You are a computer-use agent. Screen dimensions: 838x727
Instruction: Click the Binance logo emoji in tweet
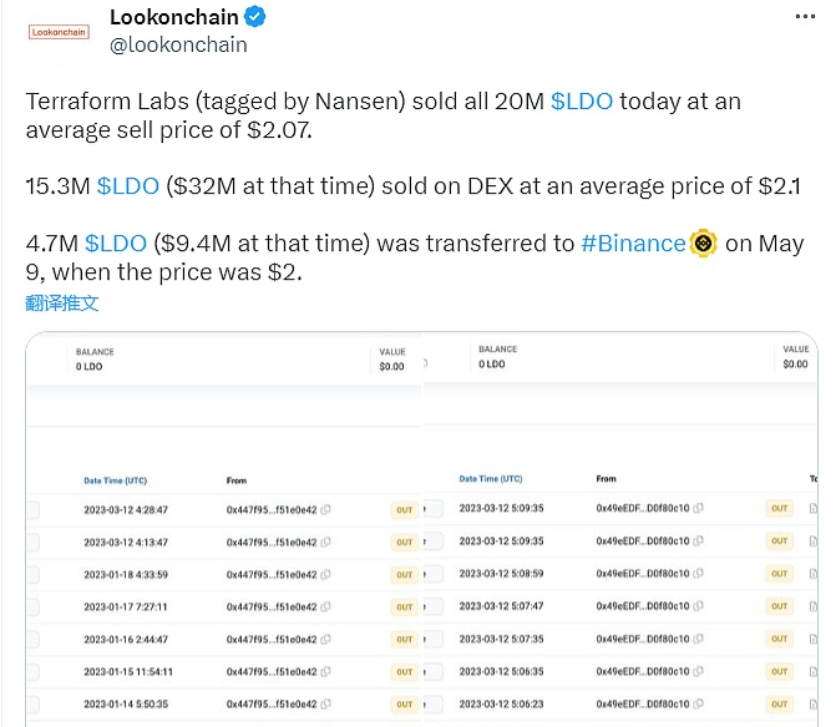click(703, 243)
